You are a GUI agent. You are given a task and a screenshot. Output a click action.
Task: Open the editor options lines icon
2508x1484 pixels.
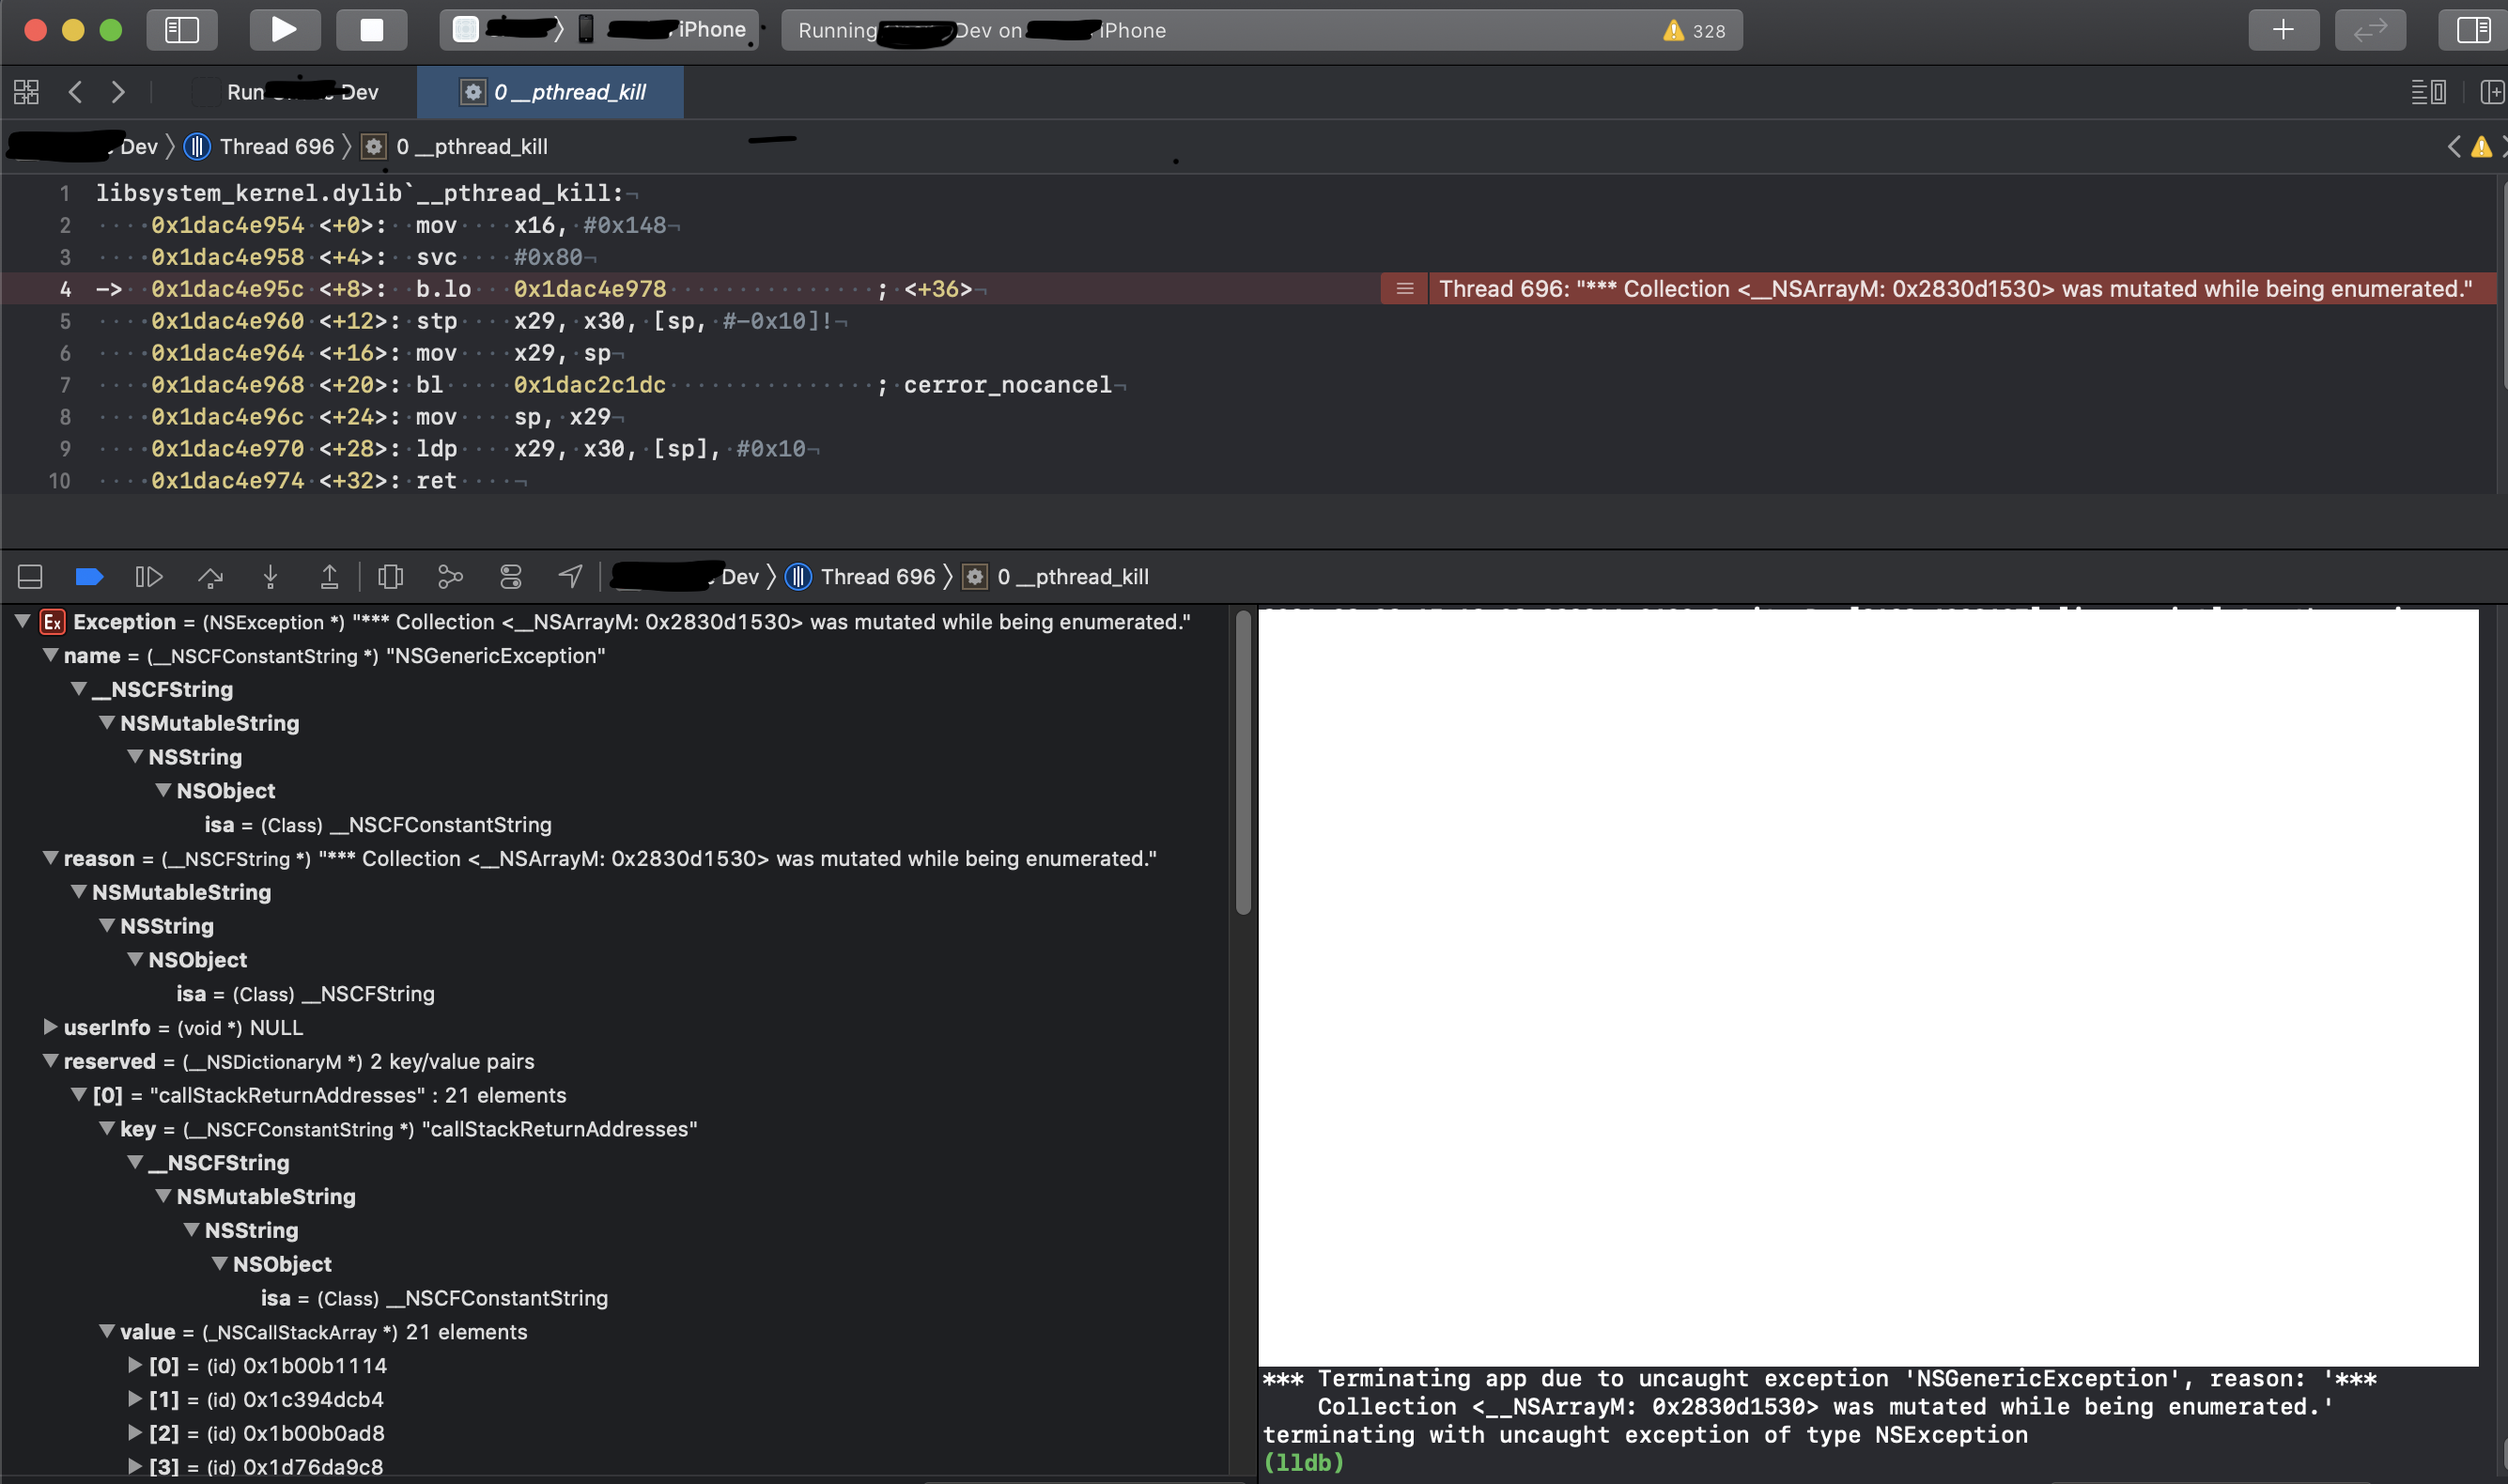[x=2428, y=92]
